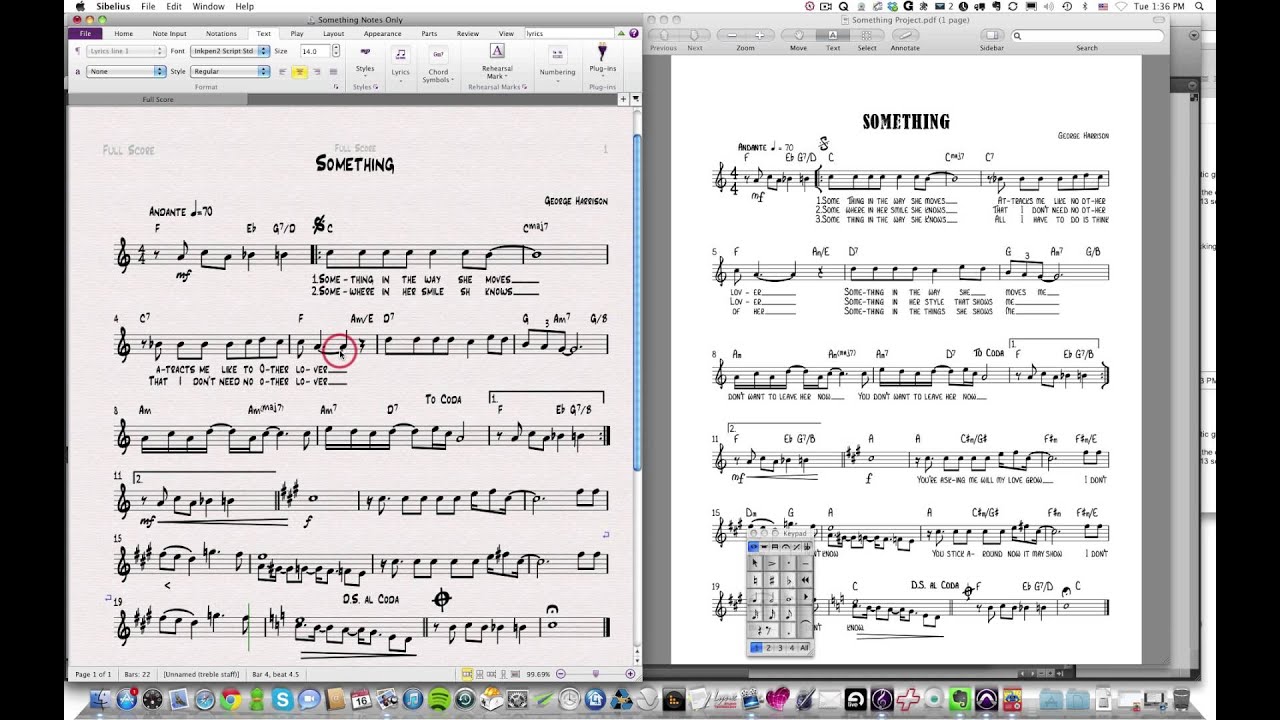Image resolution: width=1280 pixels, height=720 pixels.
Task: Choose quarter note on Keypad
Action: [755, 598]
